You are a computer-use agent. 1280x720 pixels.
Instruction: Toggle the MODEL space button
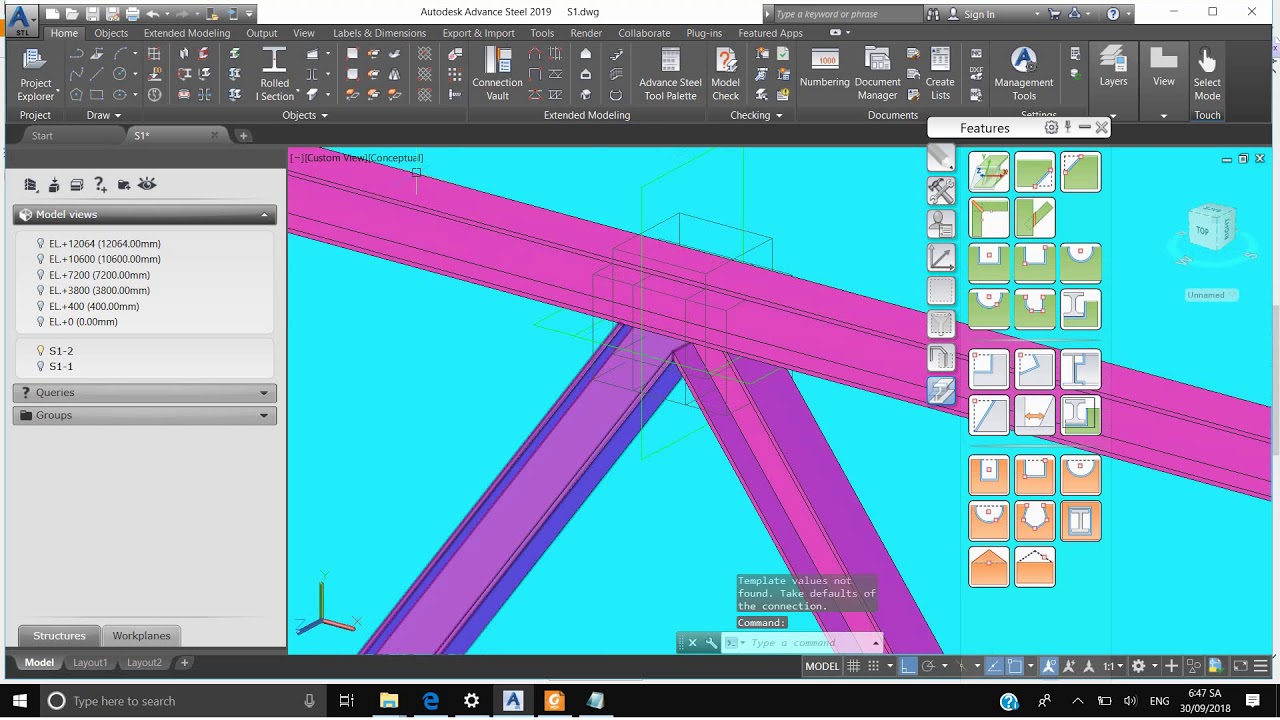pyautogui.click(x=822, y=666)
